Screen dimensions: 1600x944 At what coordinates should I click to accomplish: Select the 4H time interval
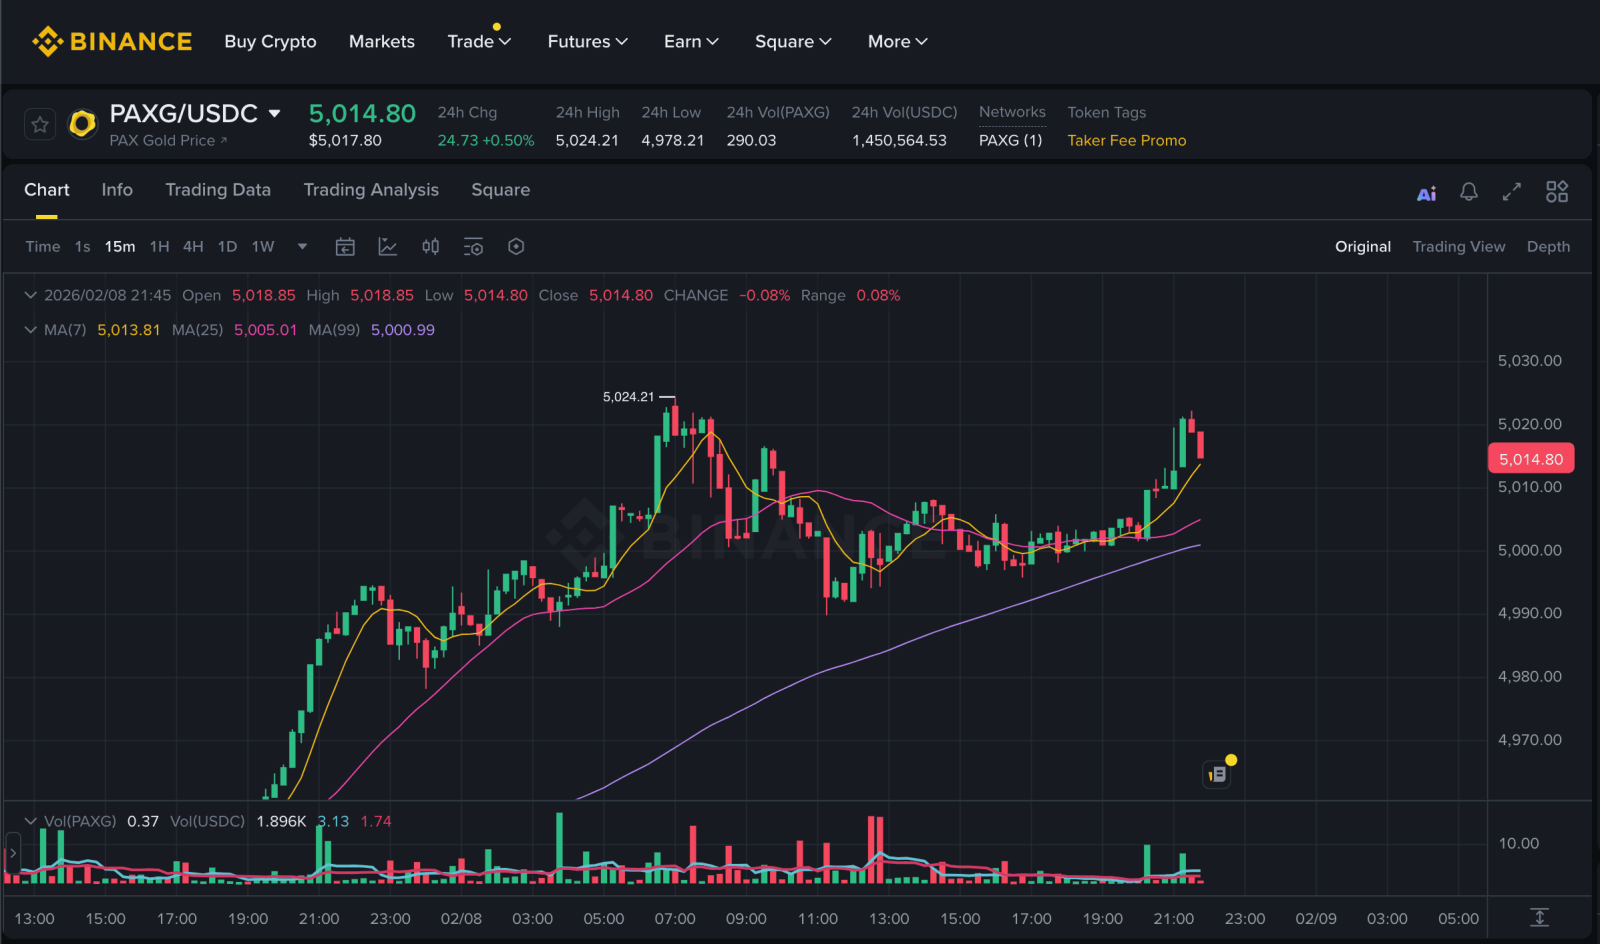(x=193, y=247)
